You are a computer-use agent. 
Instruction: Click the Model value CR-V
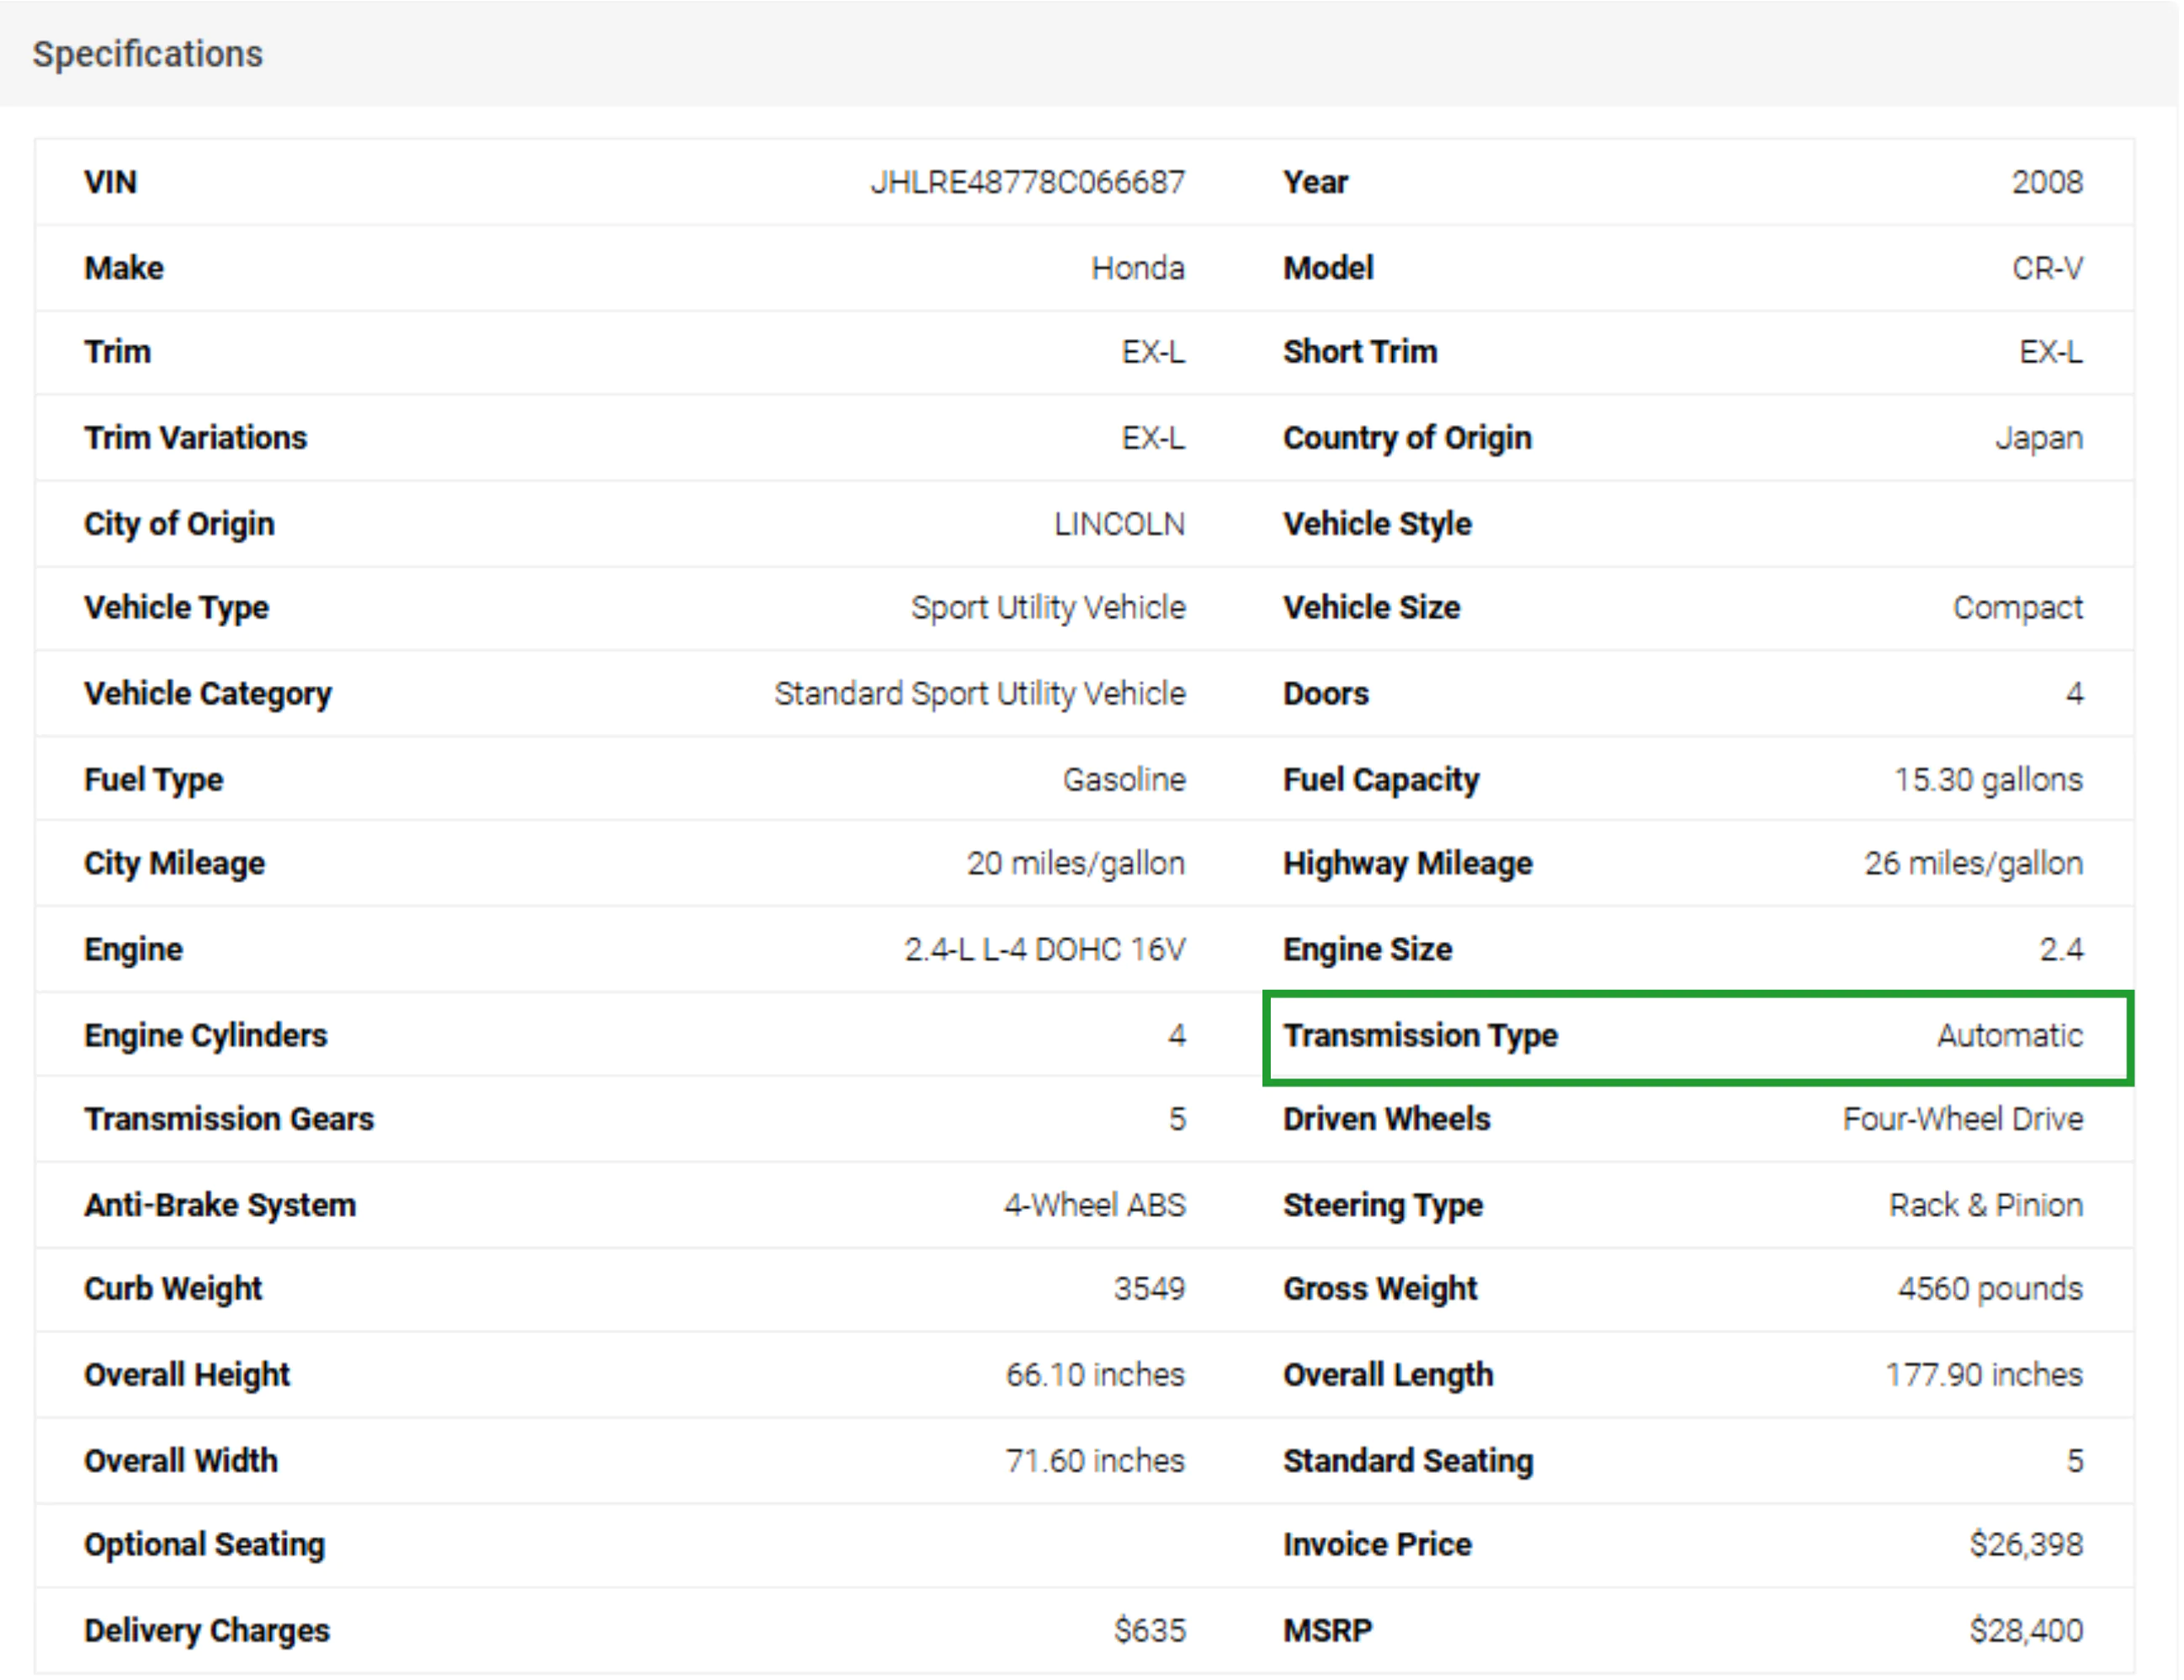(2046, 267)
